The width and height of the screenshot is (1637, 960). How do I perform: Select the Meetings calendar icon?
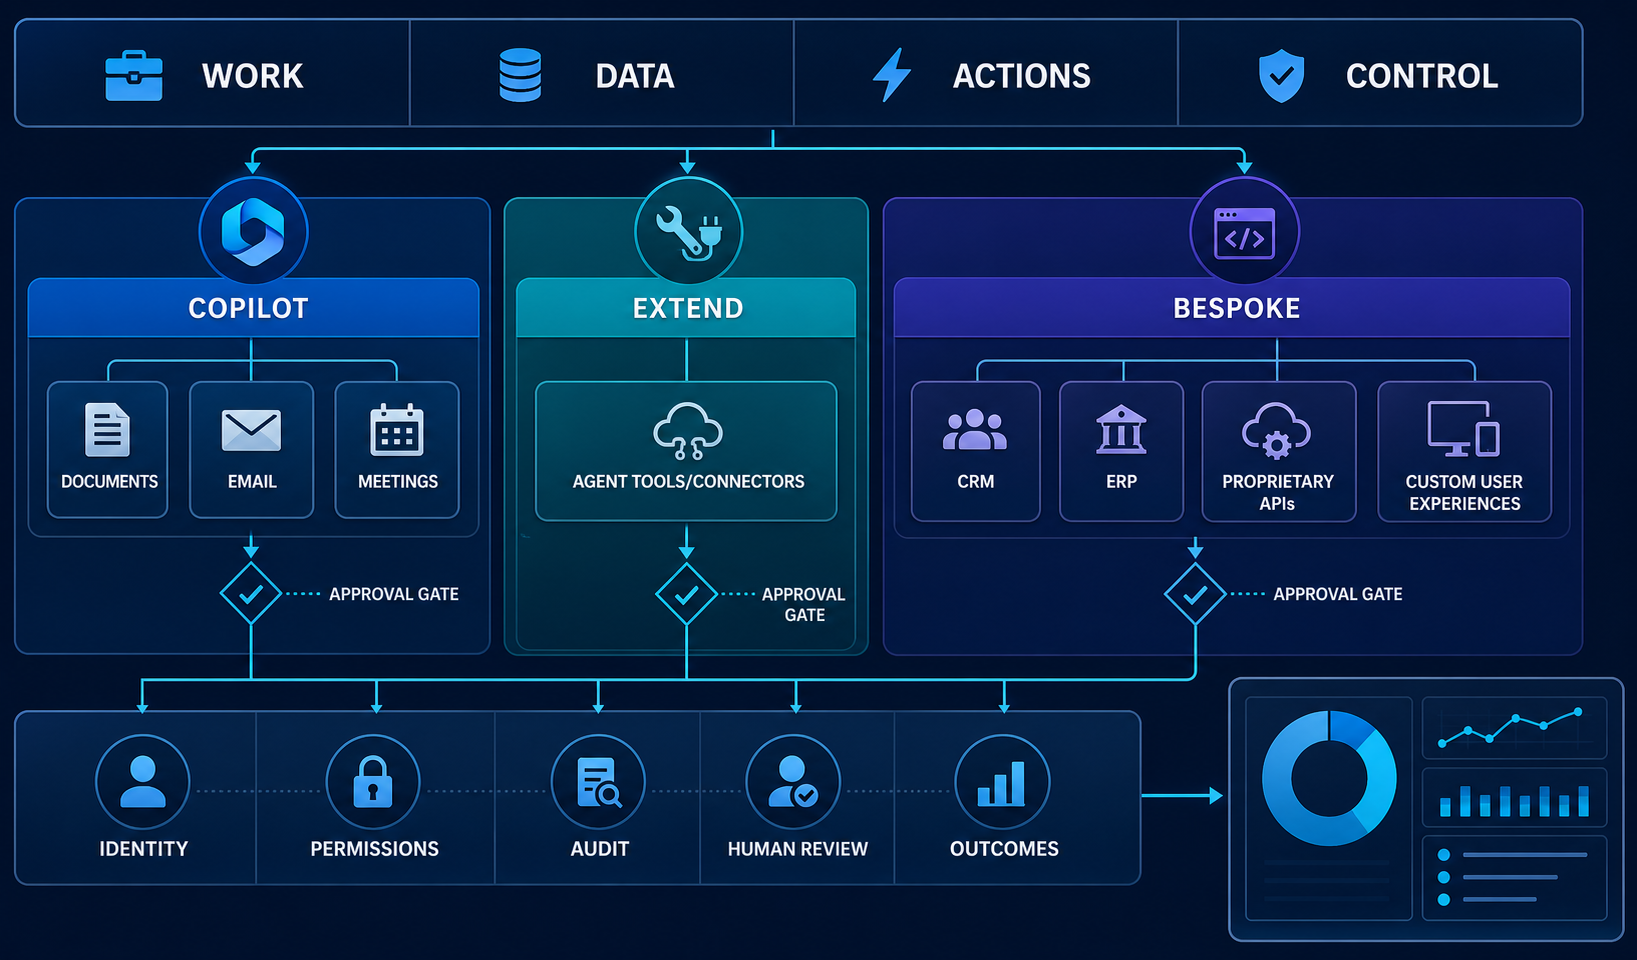click(397, 430)
